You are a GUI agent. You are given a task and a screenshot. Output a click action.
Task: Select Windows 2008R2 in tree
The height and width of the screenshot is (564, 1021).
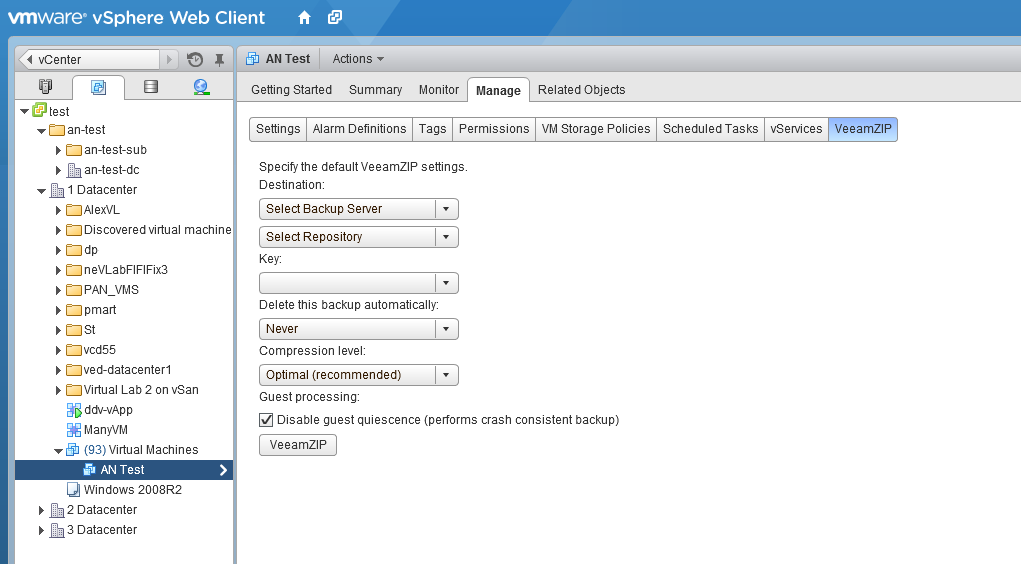pyautogui.click(x=132, y=490)
